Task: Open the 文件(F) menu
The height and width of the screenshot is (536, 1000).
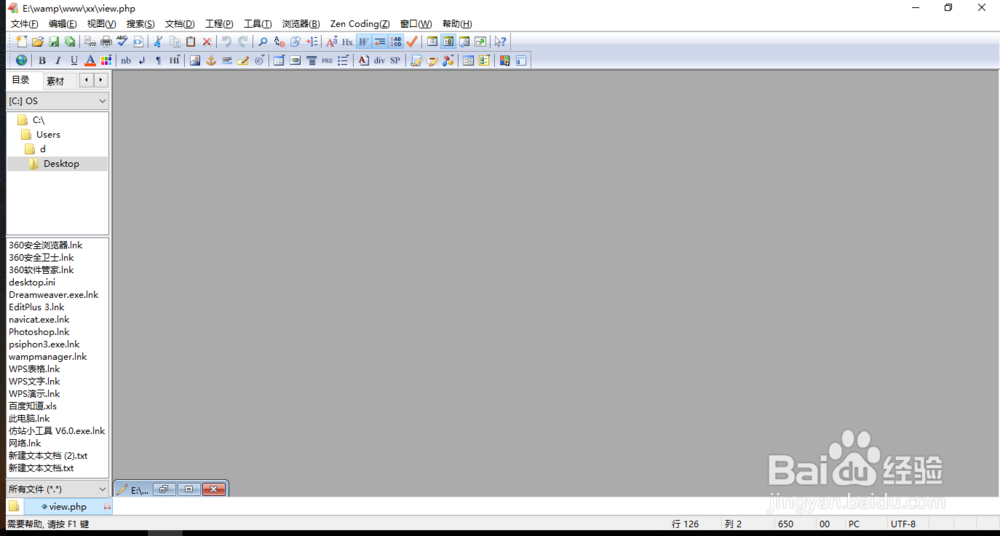Action: tap(24, 24)
